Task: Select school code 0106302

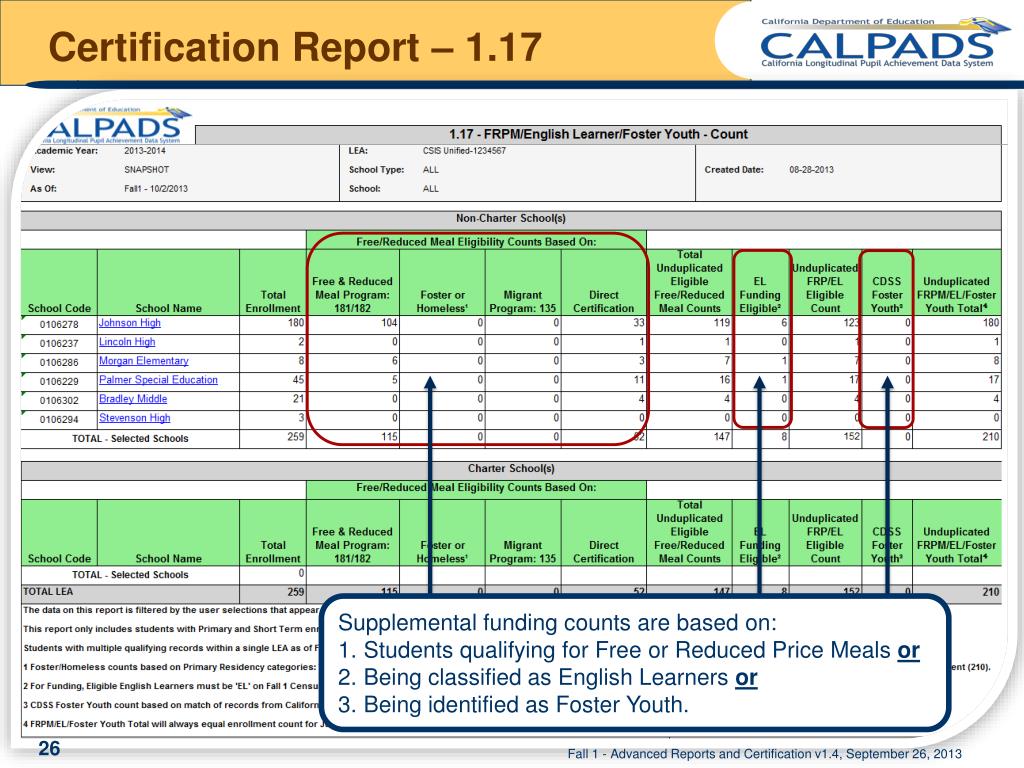Action: [x=59, y=400]
